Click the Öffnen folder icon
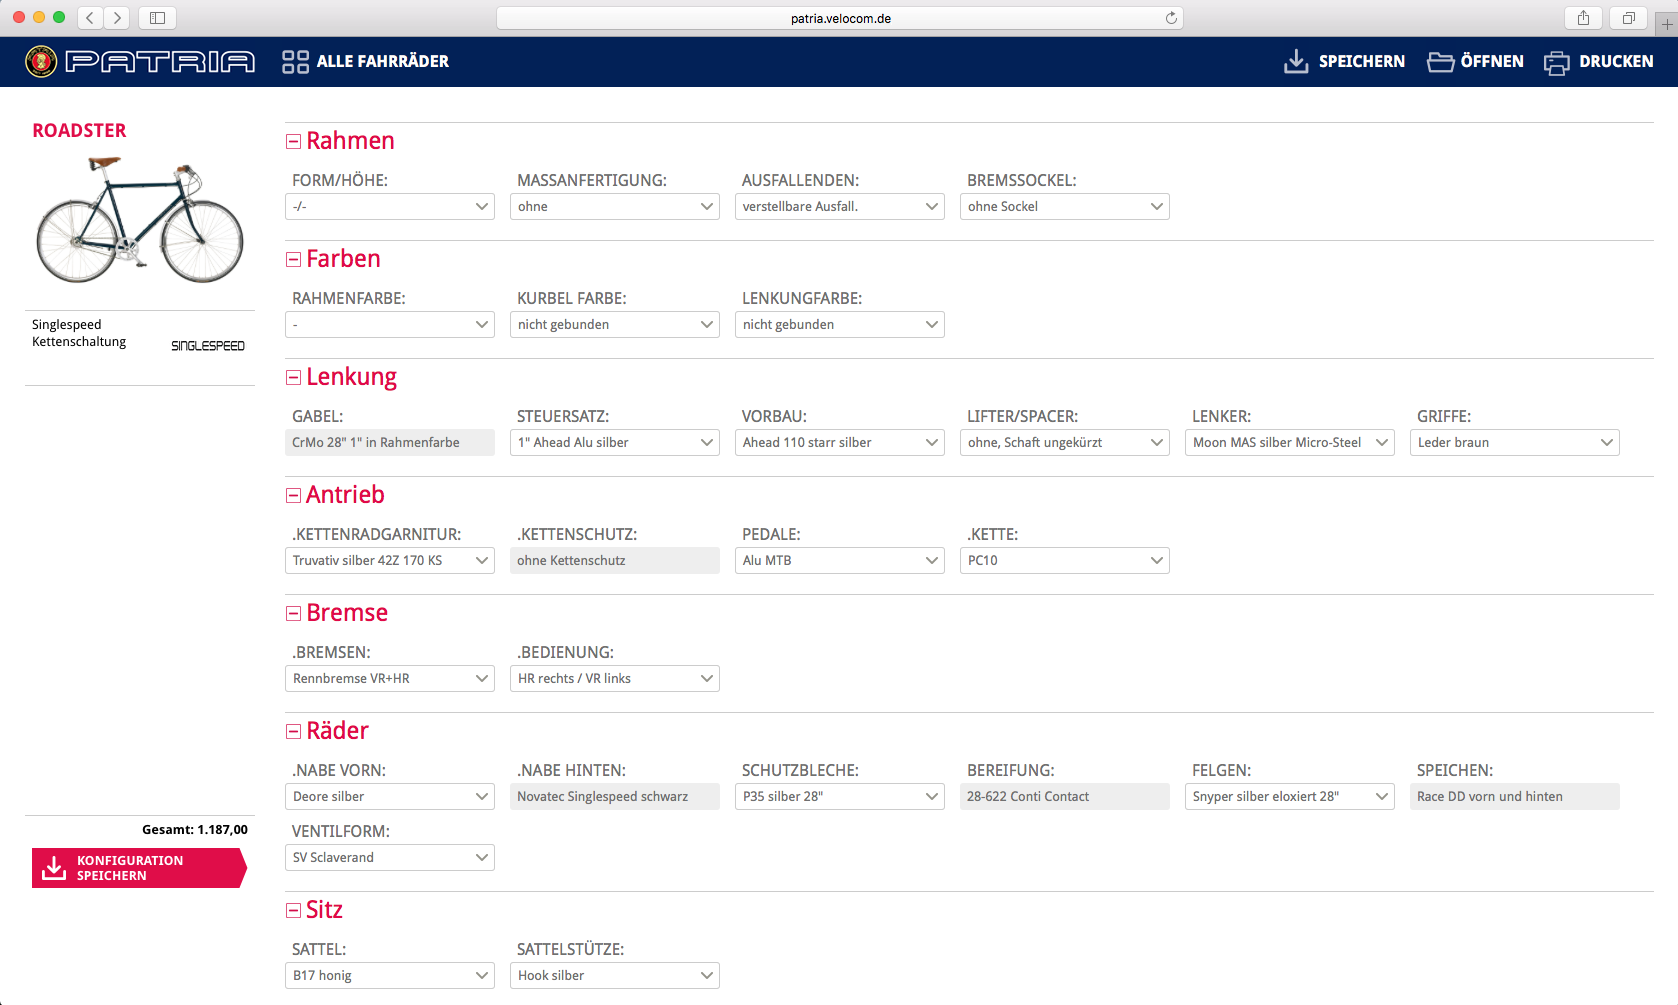Image resolution: width=1678 pixels, height=1005 pixels. 1441,62
